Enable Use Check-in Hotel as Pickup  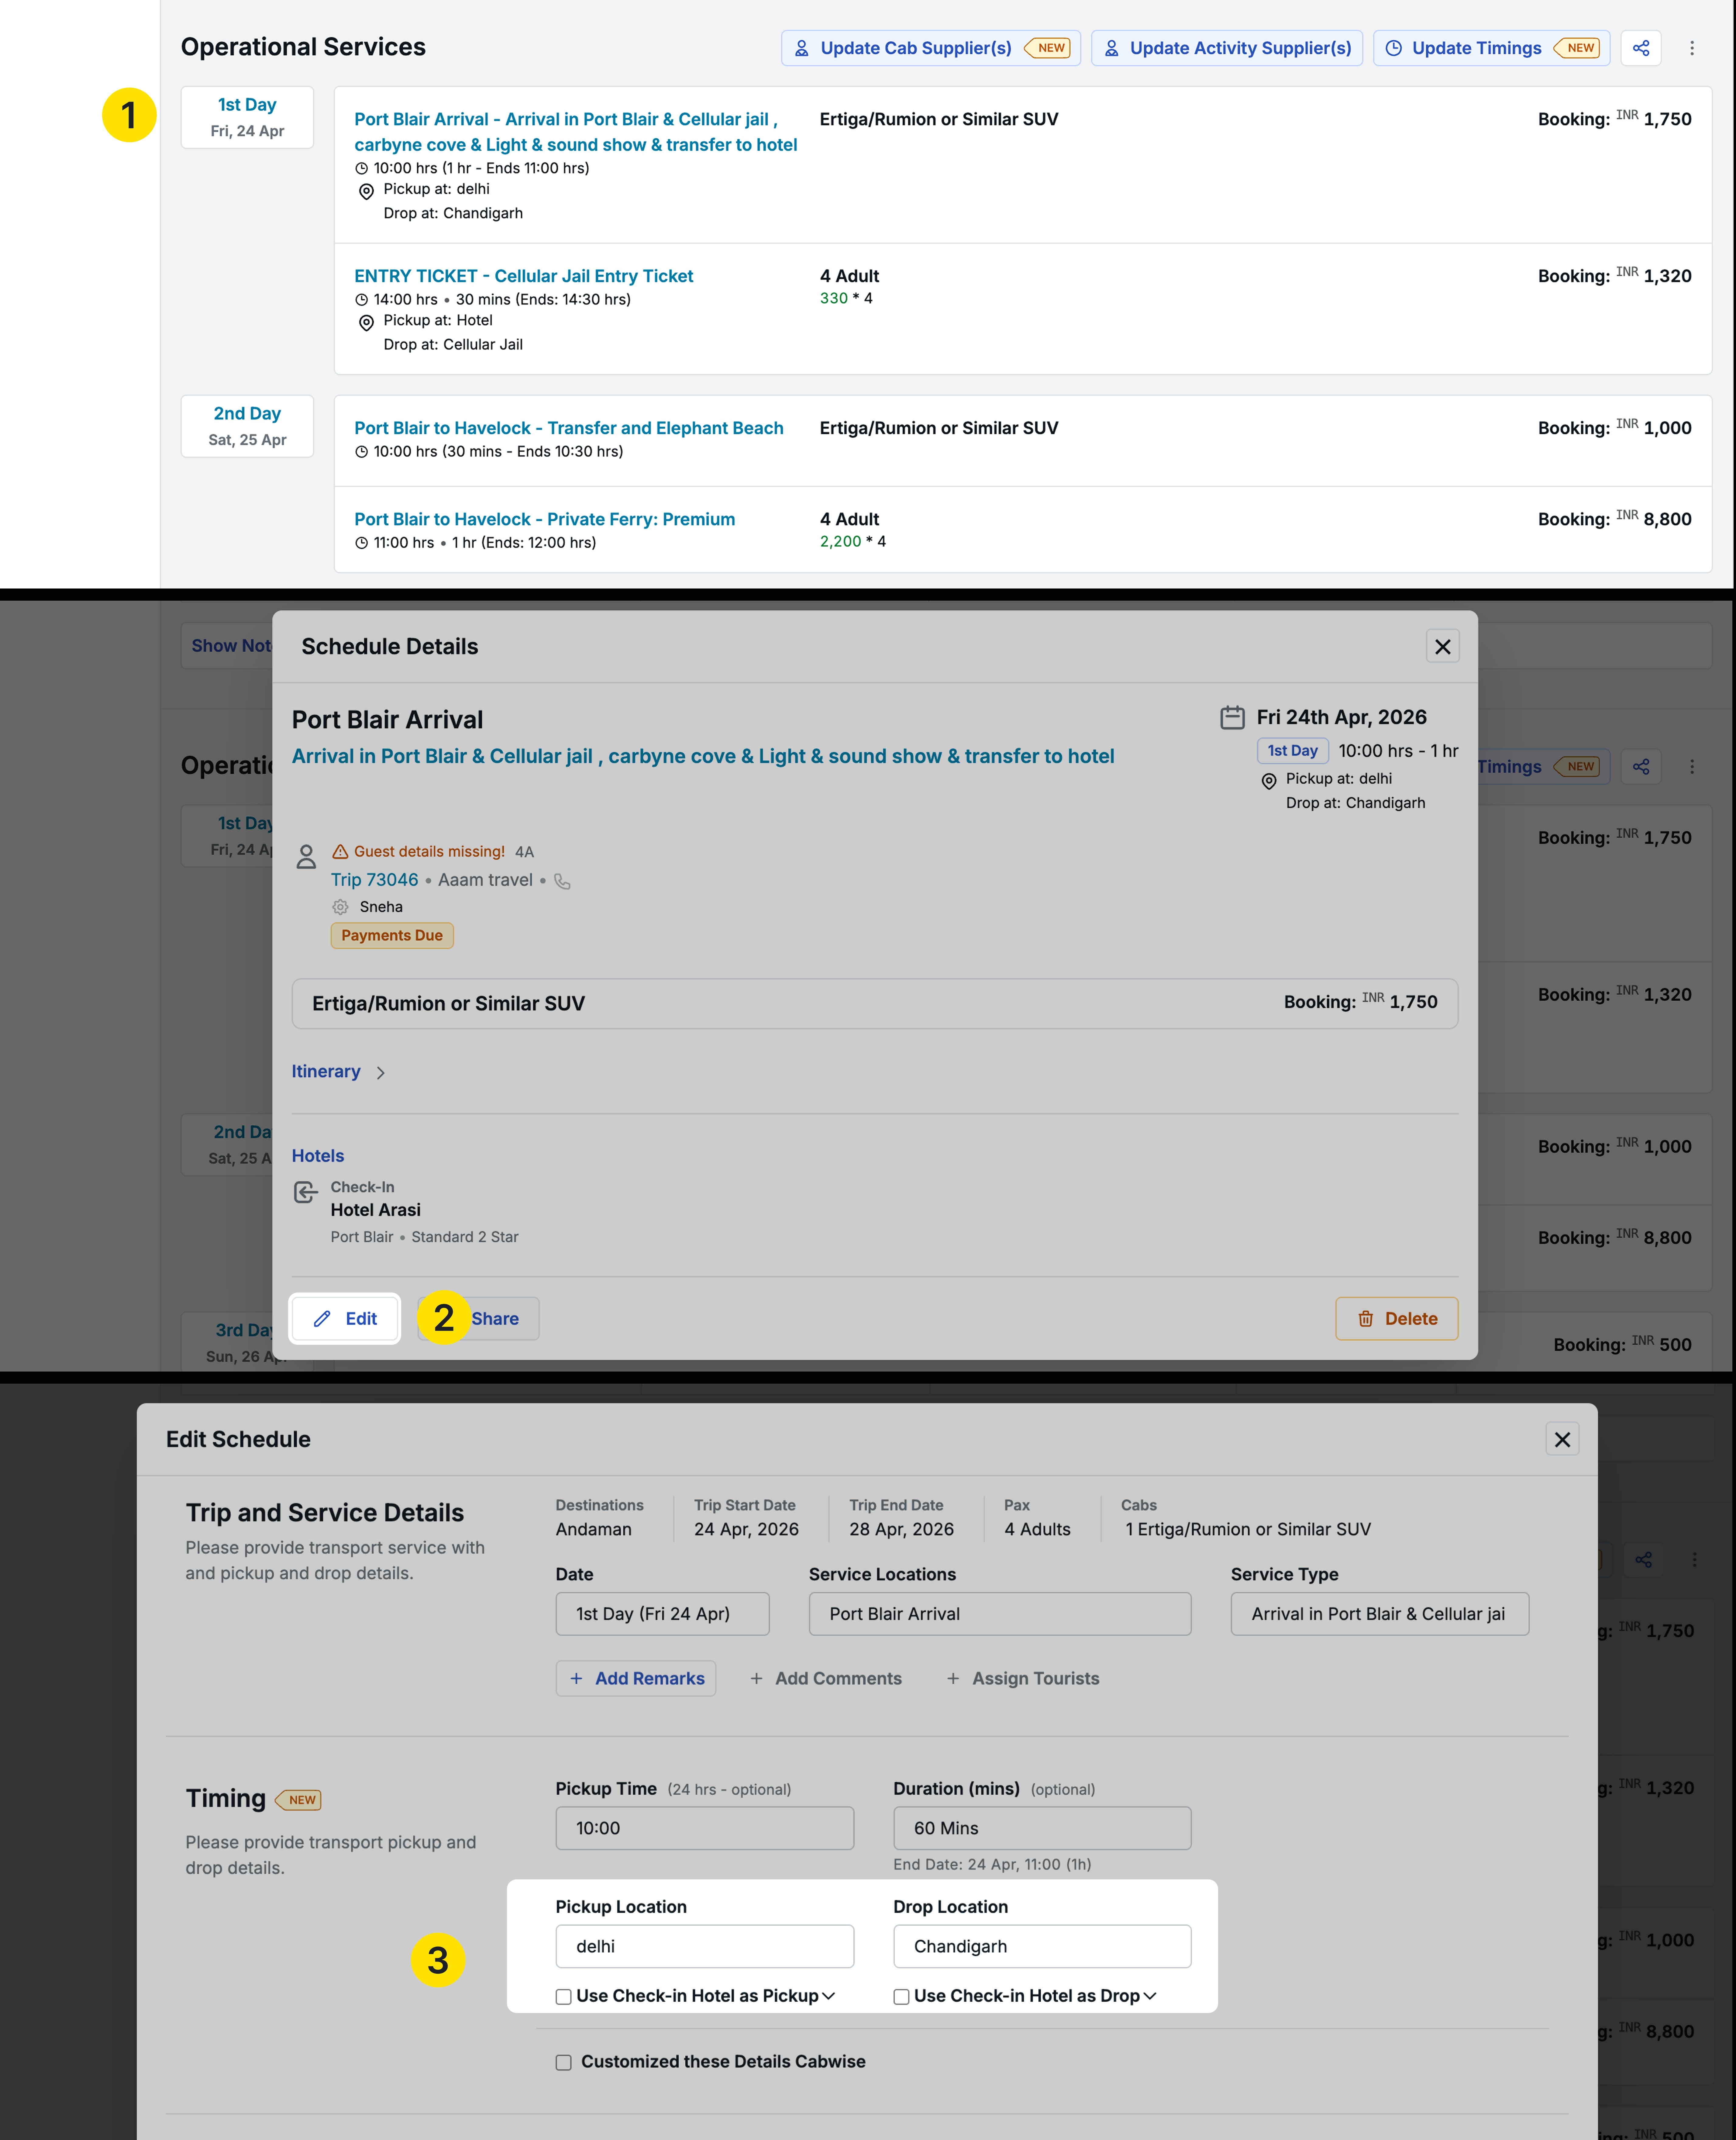coord(564,1997)
